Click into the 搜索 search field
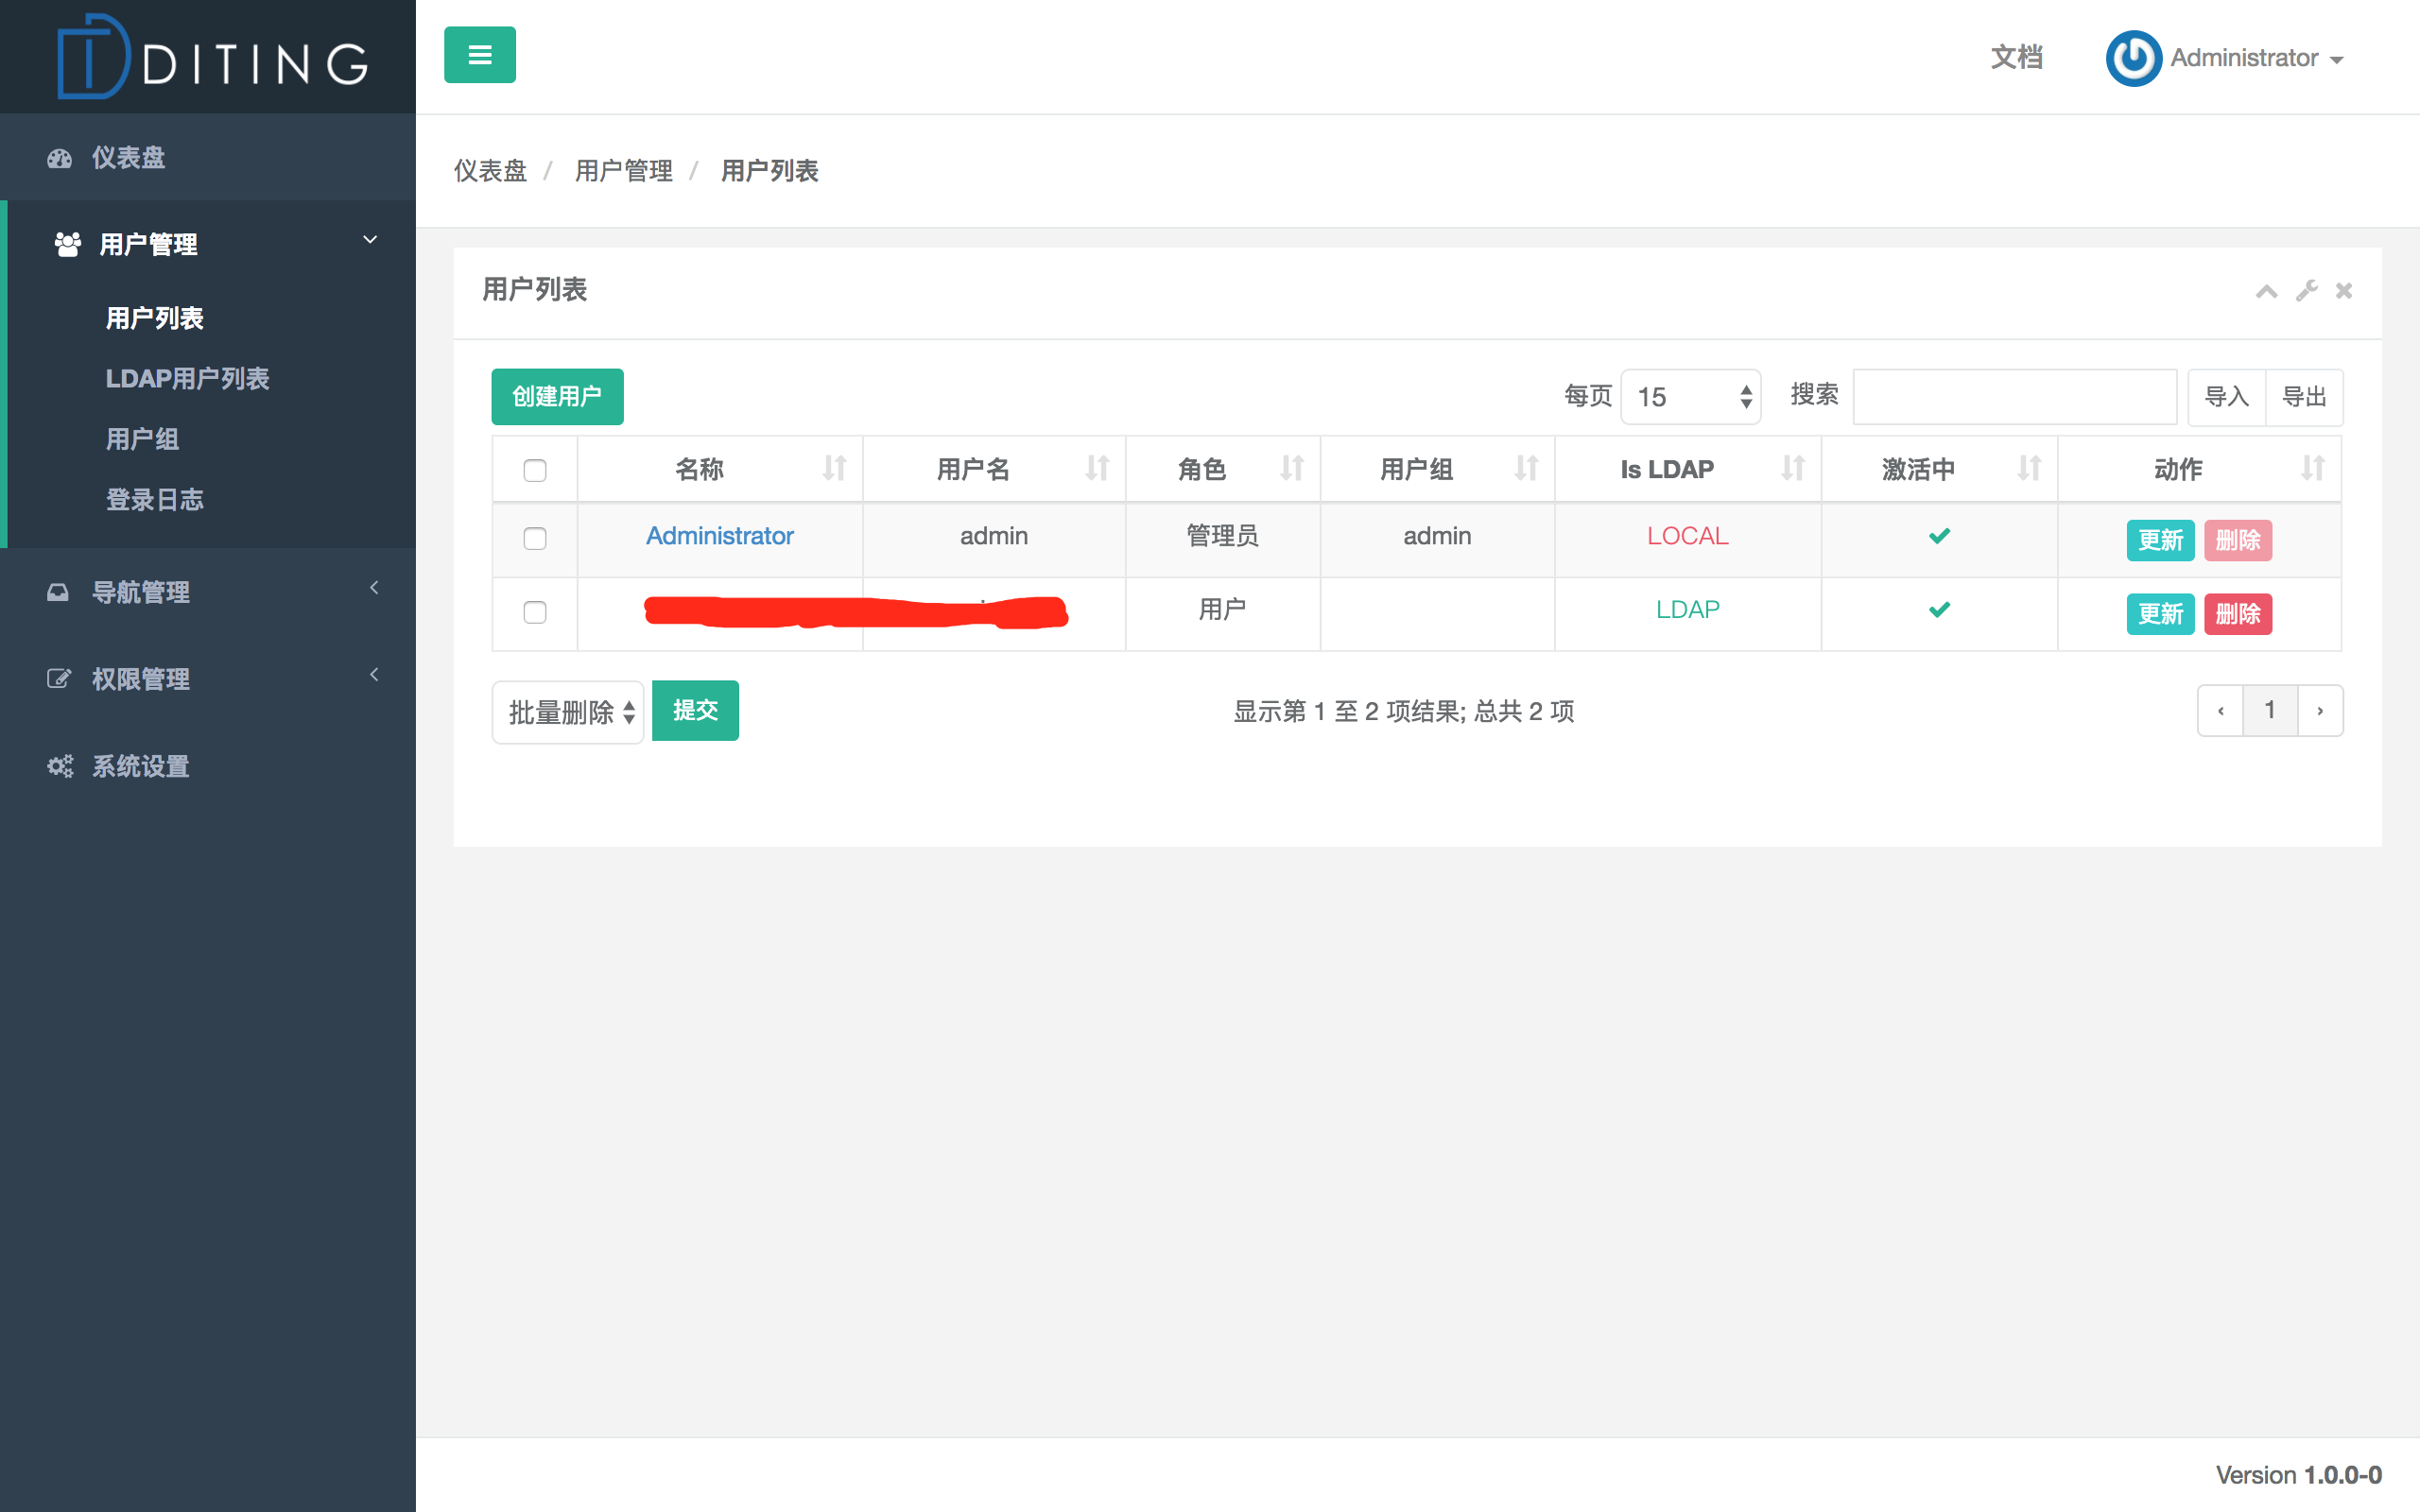Image resolution: width=2420 pixels, height=1512 pixels. point(2014,397)
